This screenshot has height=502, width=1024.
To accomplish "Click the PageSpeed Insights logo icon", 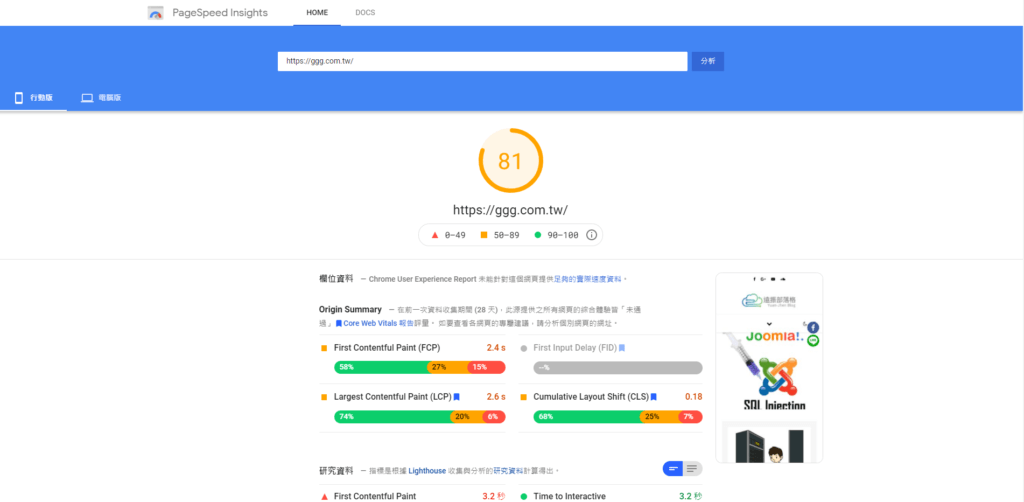I will (x=155, y=12).
